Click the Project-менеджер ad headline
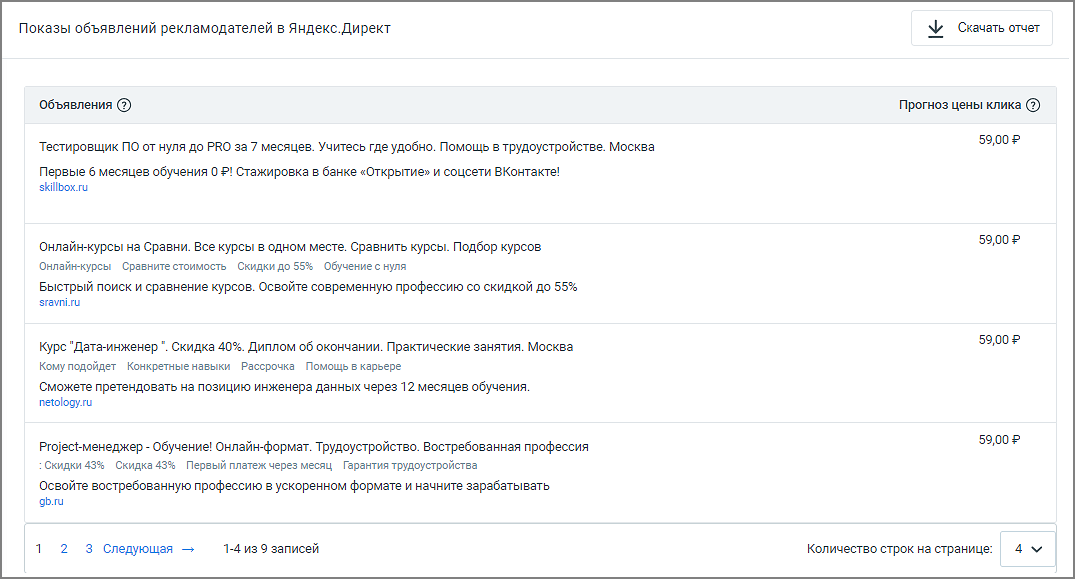 tap(314, 447)
